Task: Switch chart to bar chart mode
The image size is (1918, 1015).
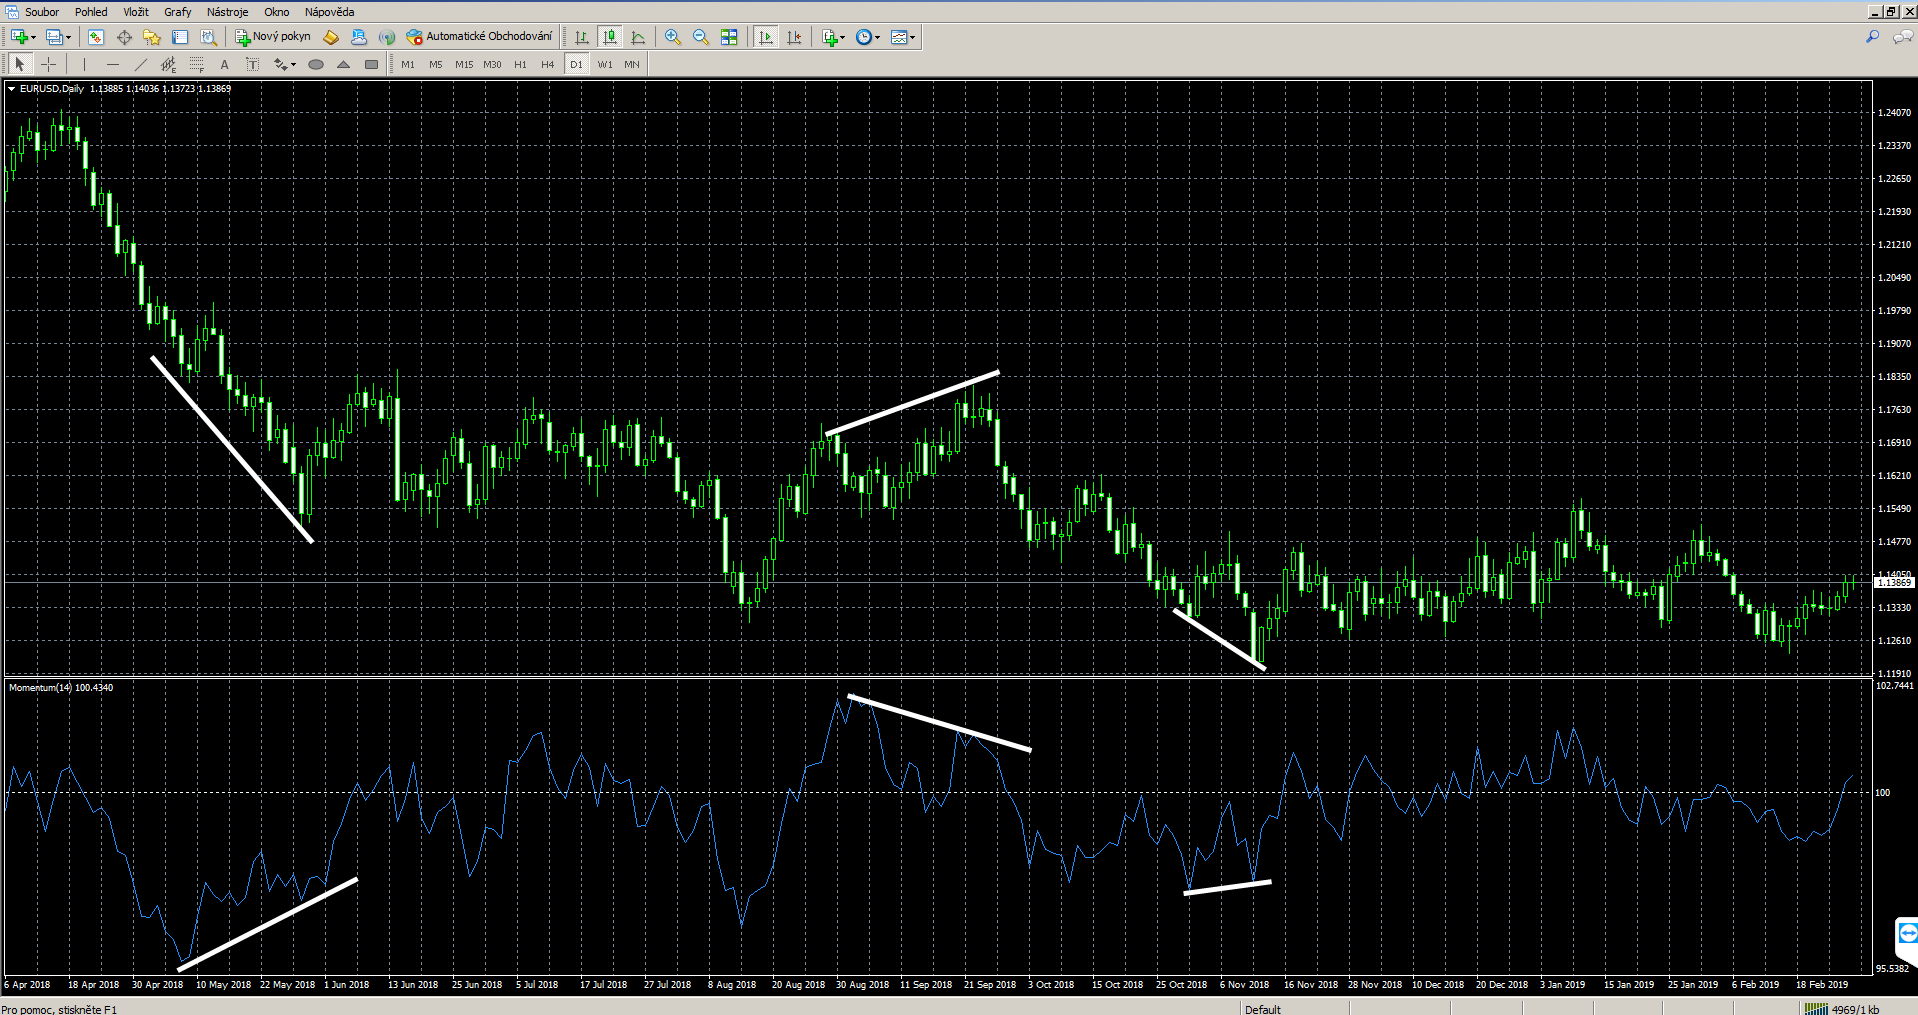Action: [x=582, y=37]
